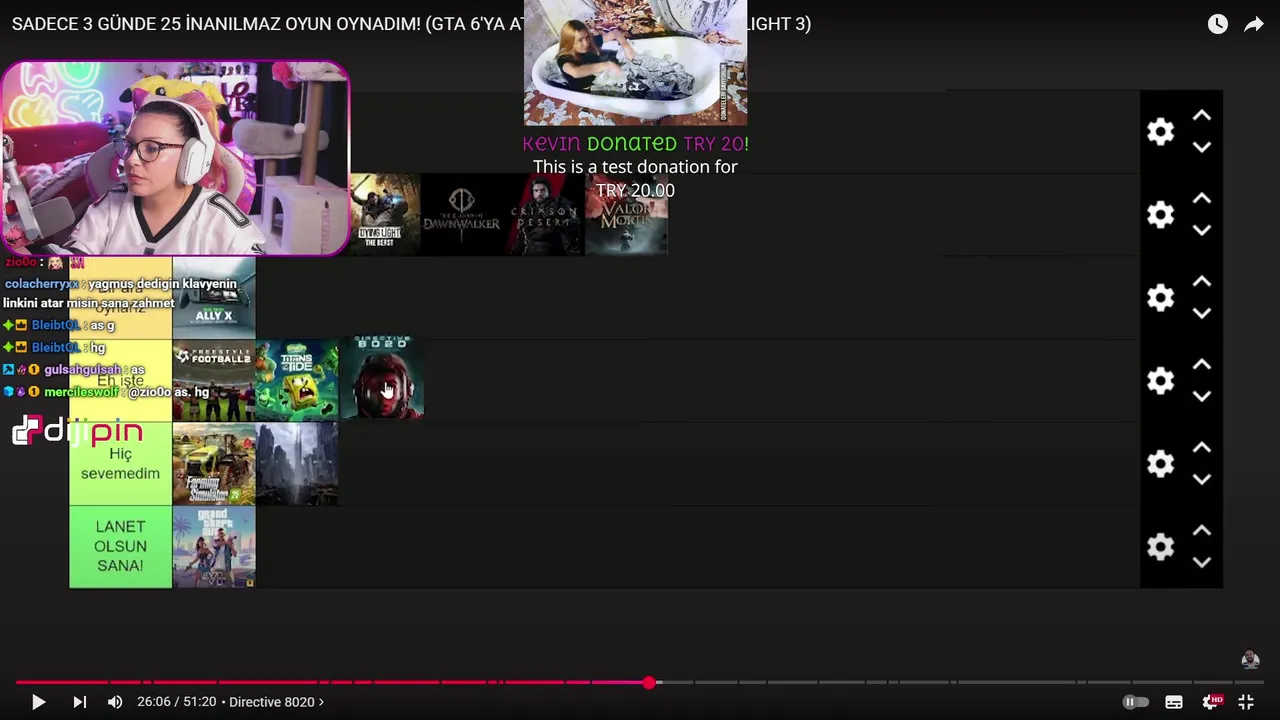Open the Directive 8020 chapter list
The image size is (1280, 720).
click(276, 702)
